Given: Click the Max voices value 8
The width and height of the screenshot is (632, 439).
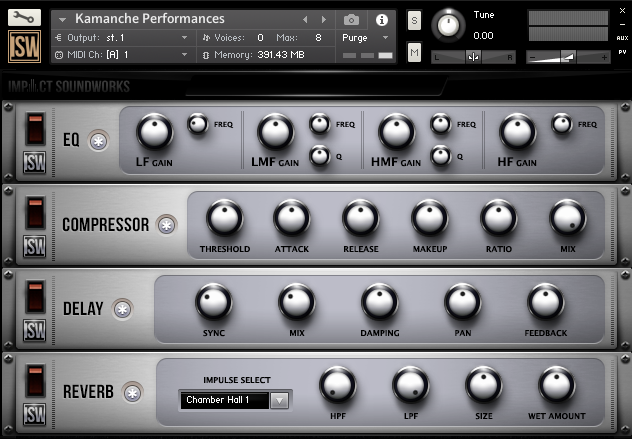Looking at the screenshot, I should point(318,38).
